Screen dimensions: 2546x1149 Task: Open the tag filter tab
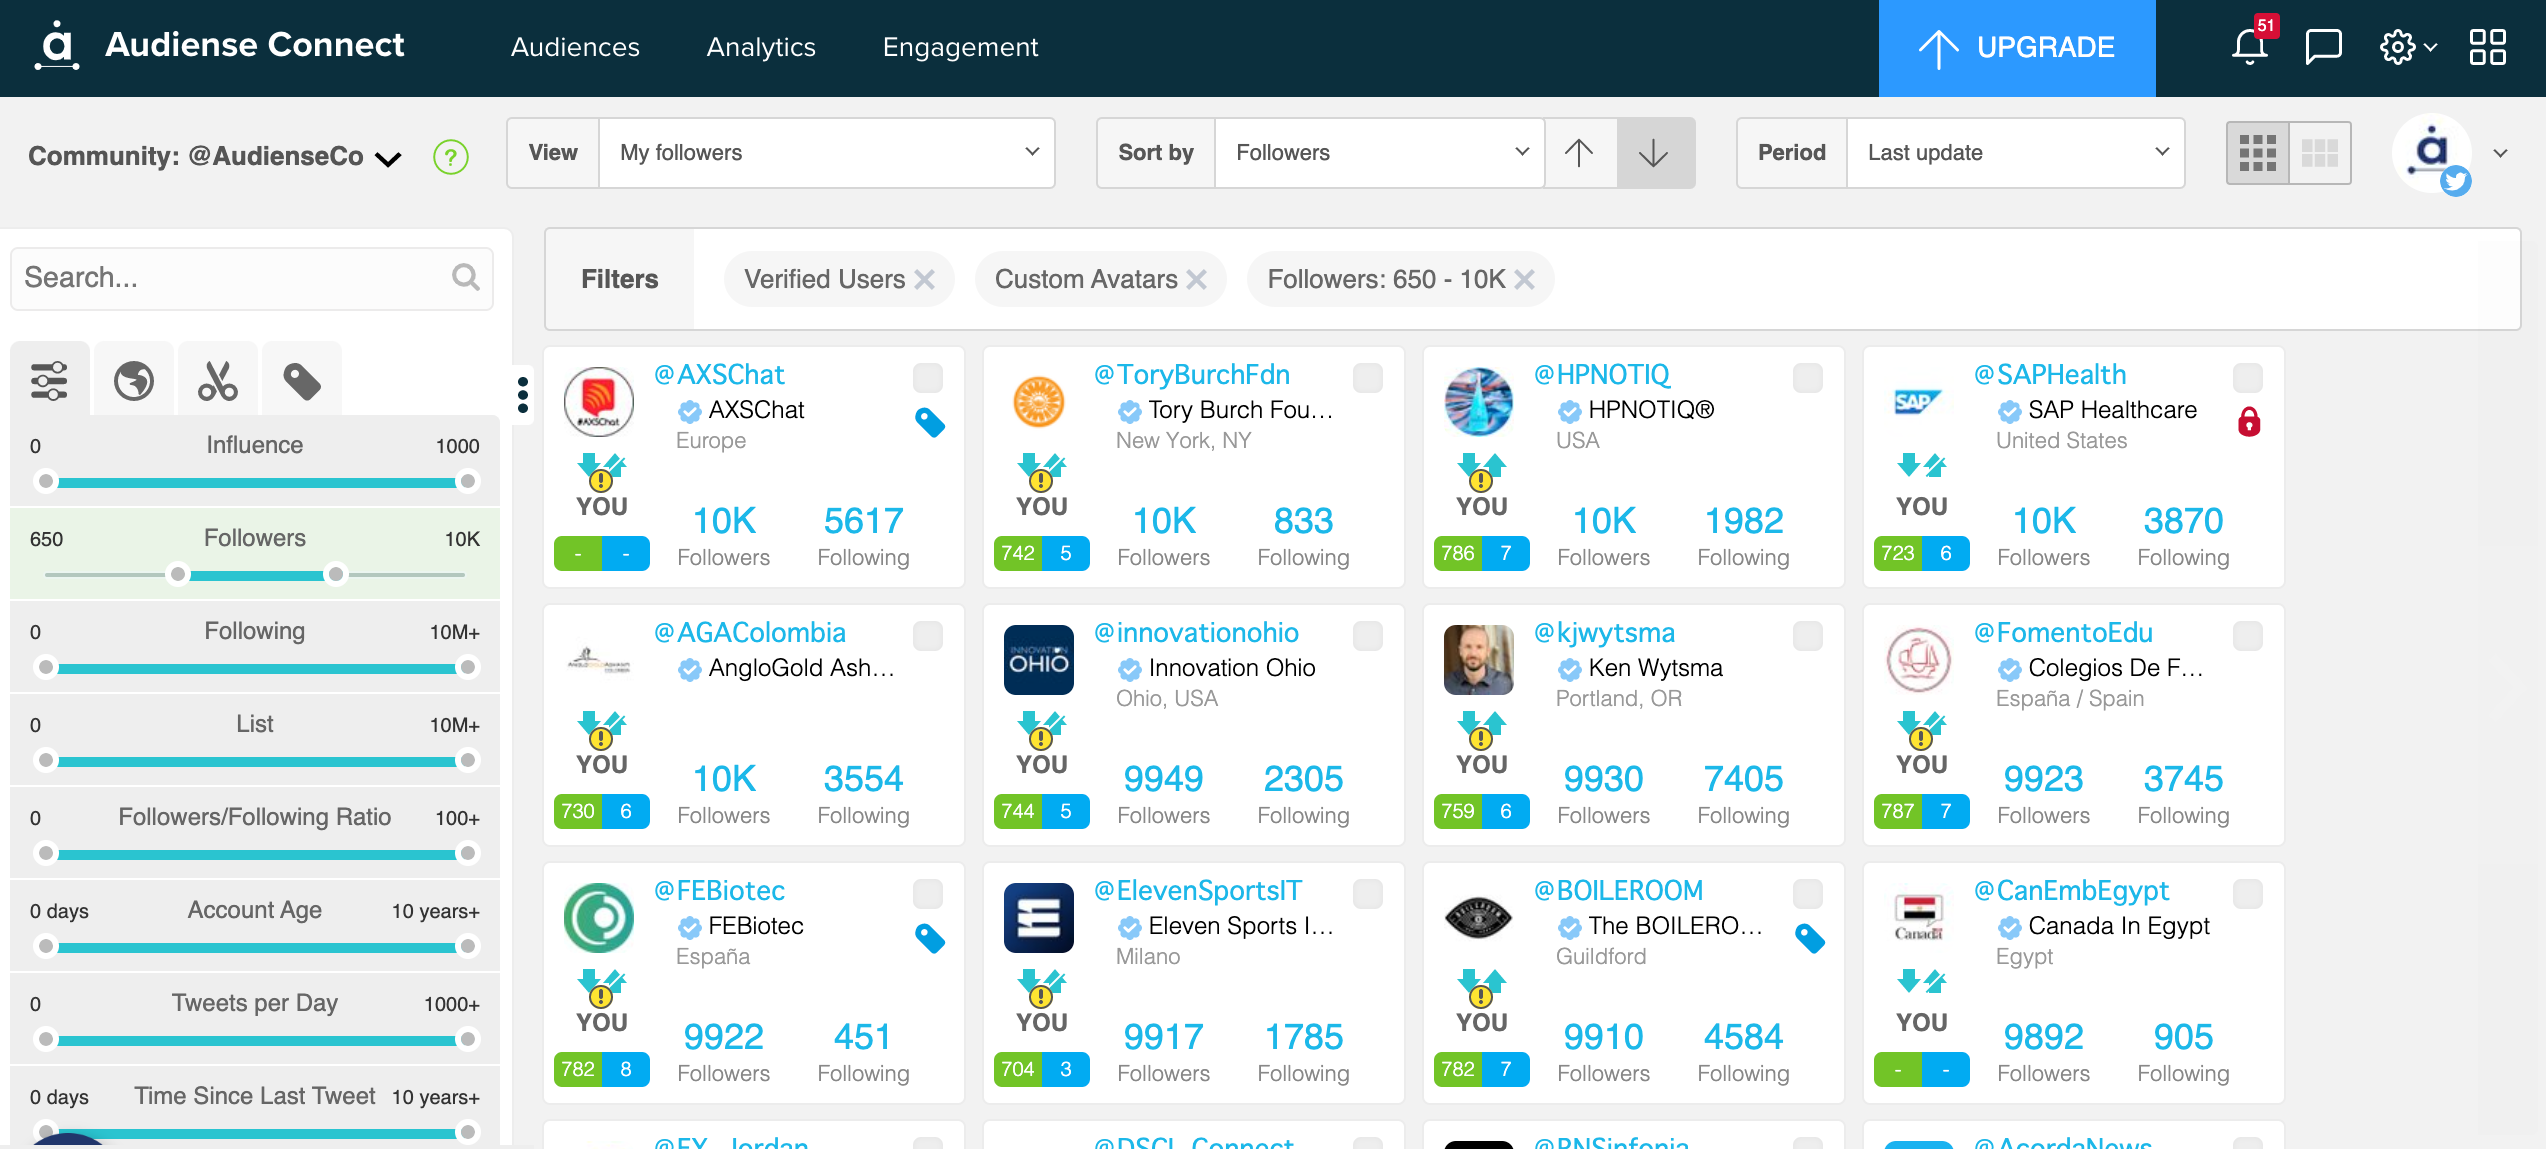pyautogui.click(x=301, y=380)
